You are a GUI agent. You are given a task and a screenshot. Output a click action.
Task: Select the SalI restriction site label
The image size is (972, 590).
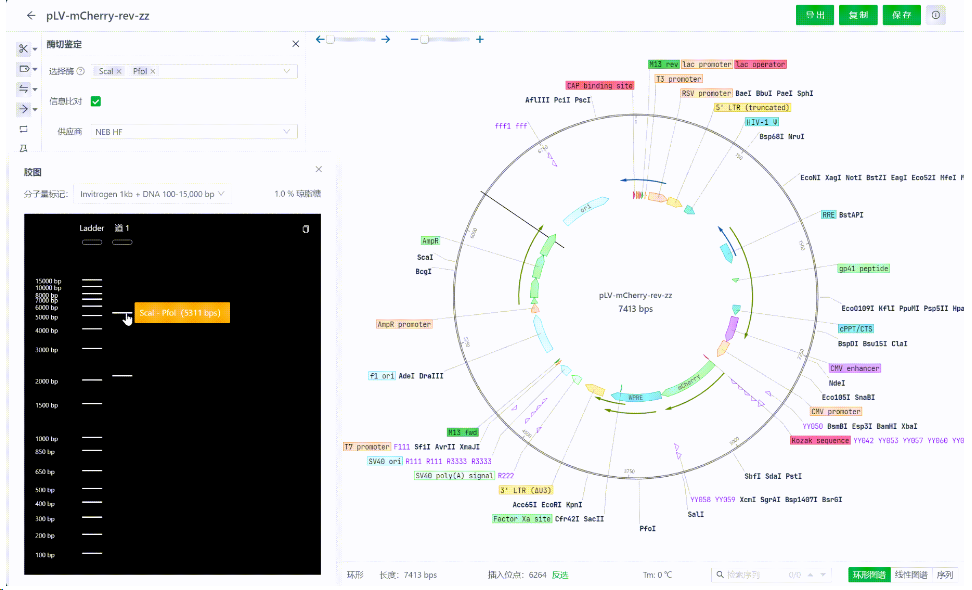click(x=696, y=514)
